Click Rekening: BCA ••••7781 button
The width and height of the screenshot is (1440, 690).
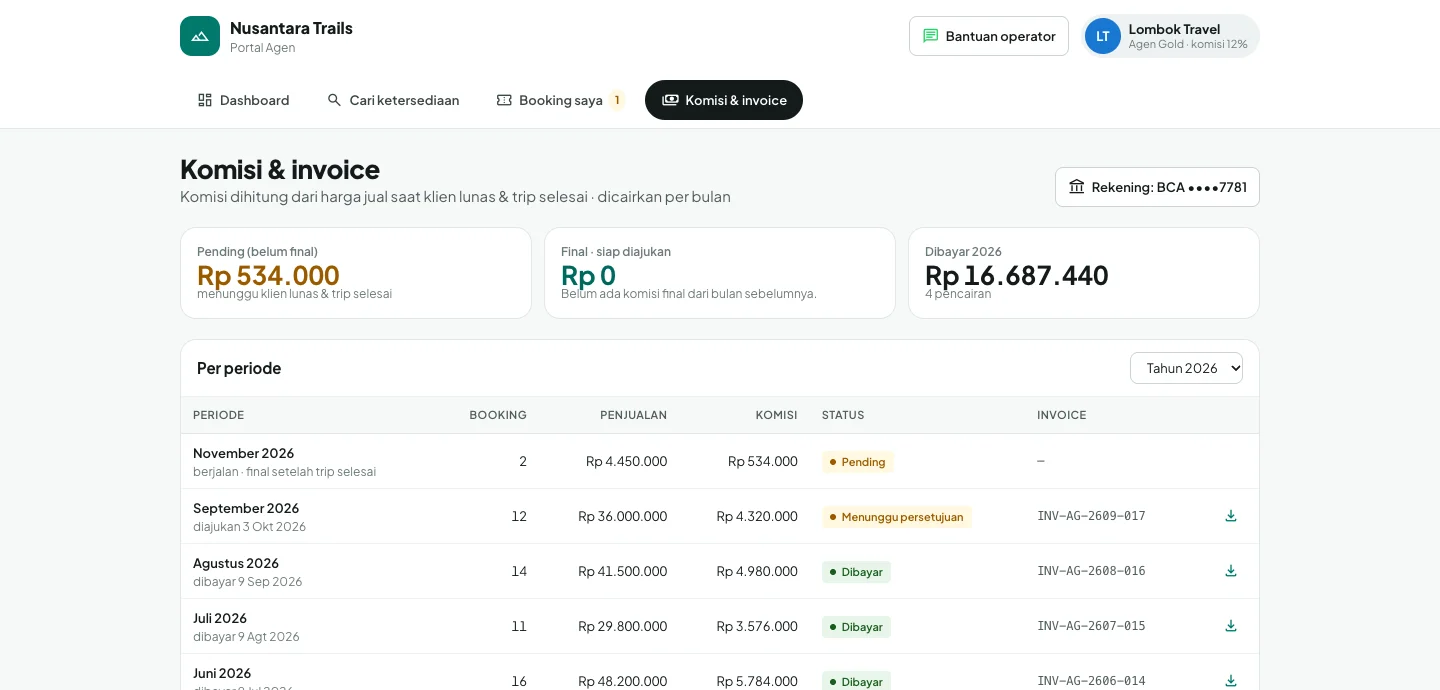(x=1157, y=187)
